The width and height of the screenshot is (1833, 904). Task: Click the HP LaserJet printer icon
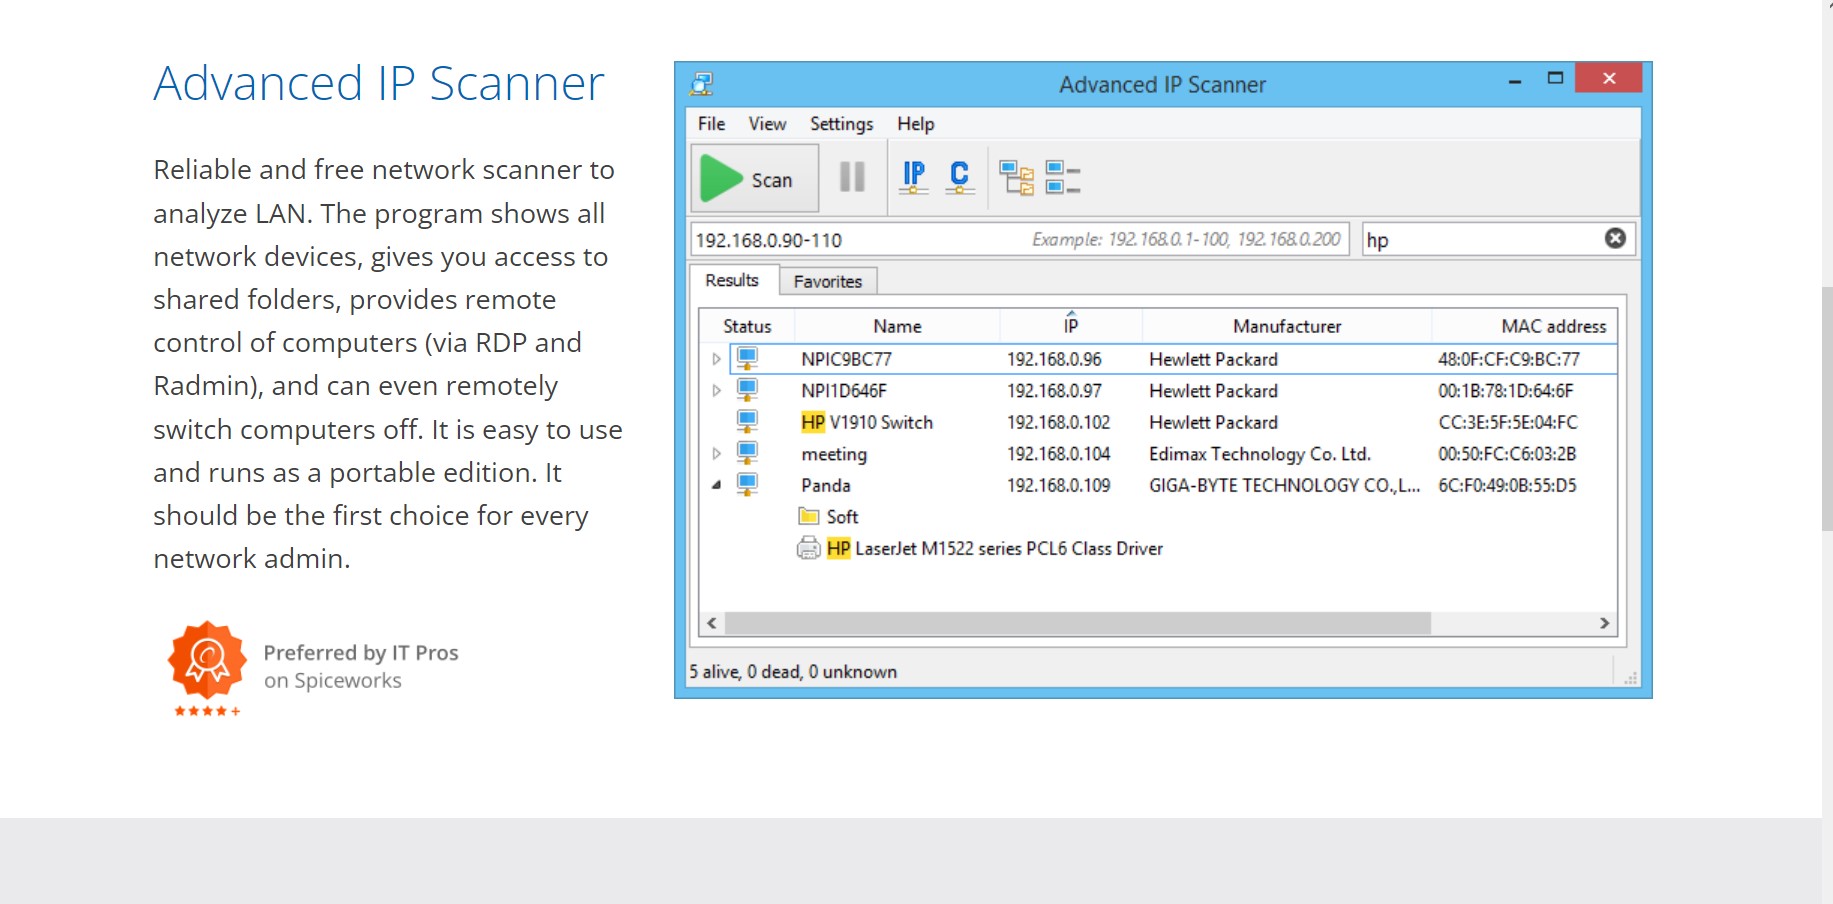[x=808, y=548]
